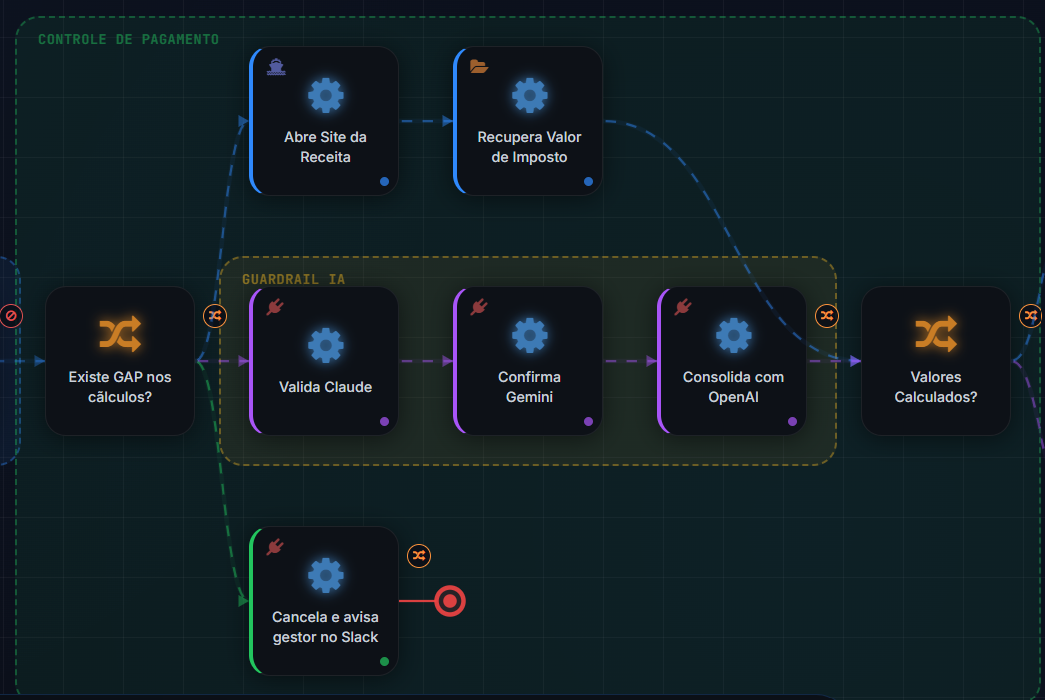This screenshot has width=1045, height=700.
Task: Open the gear of Consolida com OpenAI
Action: (734, 335)
